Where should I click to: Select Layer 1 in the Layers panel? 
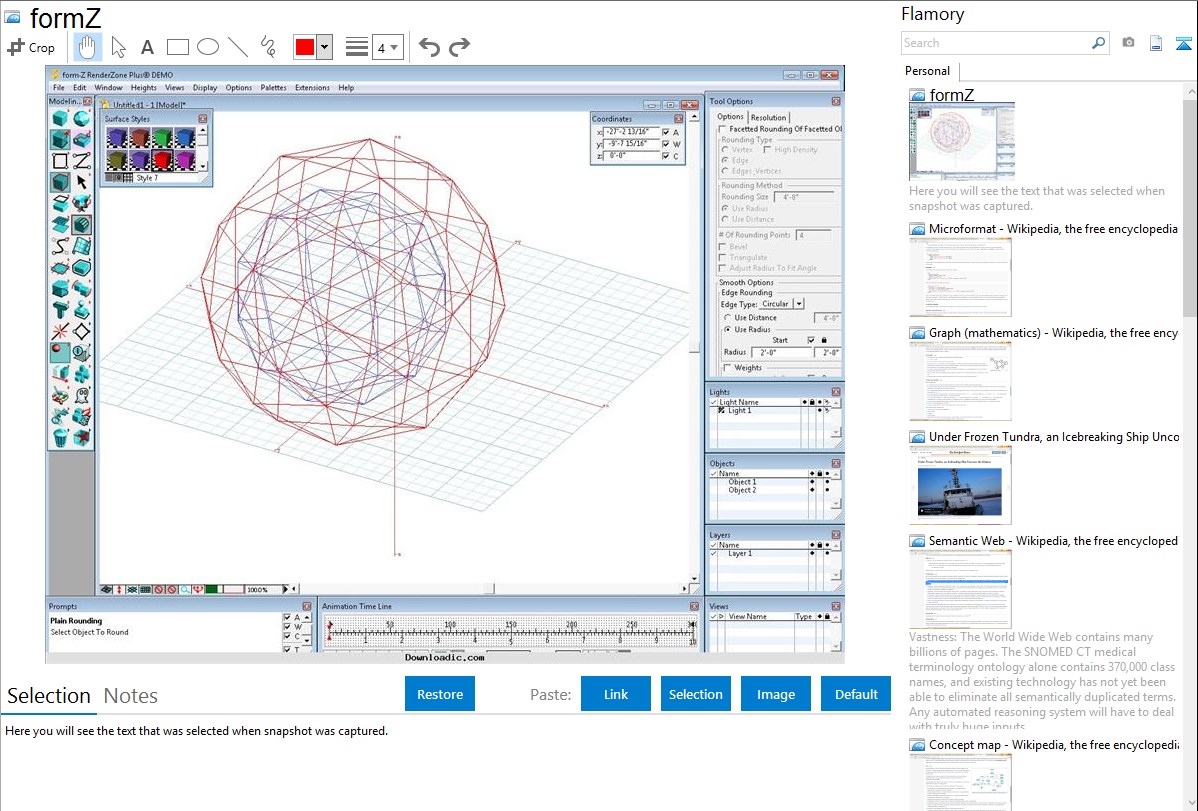click(740, 553)
